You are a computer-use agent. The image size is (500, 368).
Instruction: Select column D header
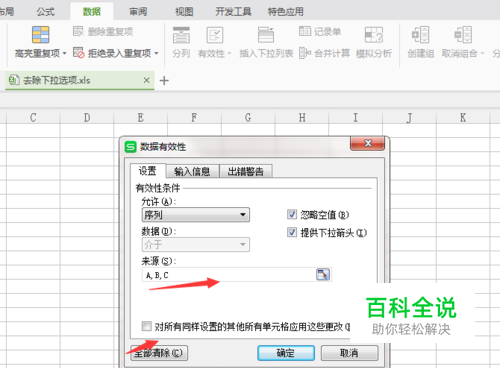87,117
